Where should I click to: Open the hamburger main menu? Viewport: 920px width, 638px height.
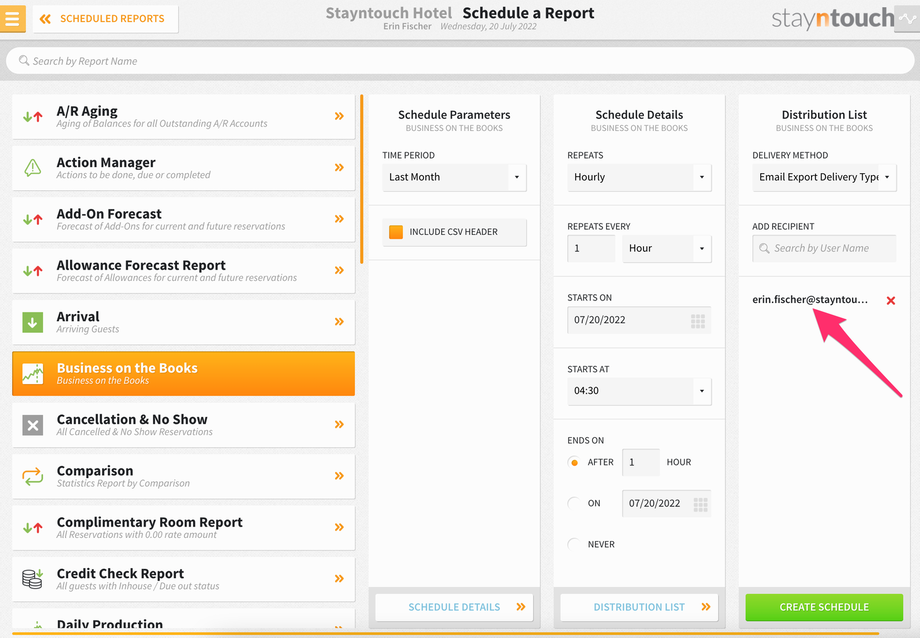[x=12, y=18]
